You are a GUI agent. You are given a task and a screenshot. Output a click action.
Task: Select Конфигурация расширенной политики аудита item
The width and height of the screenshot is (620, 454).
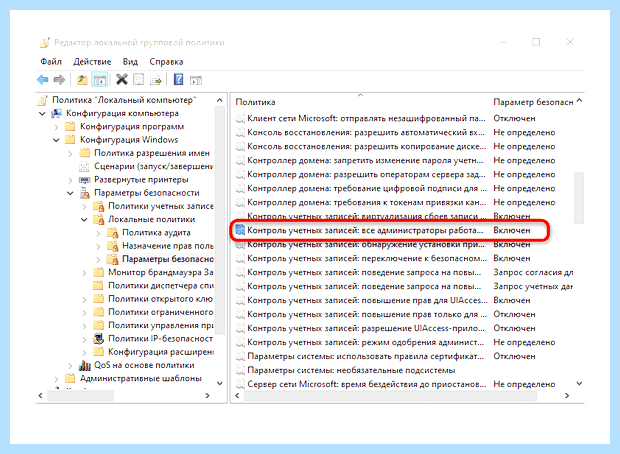pos(161,352)
